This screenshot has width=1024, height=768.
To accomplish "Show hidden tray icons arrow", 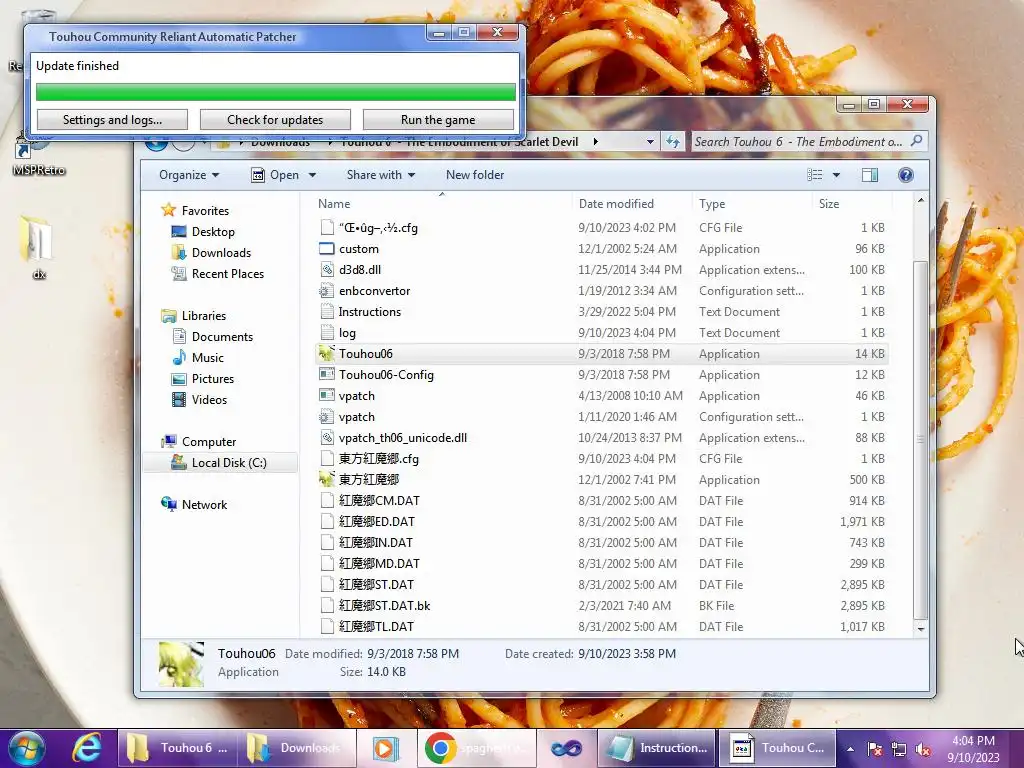I will tap(850, 749).
